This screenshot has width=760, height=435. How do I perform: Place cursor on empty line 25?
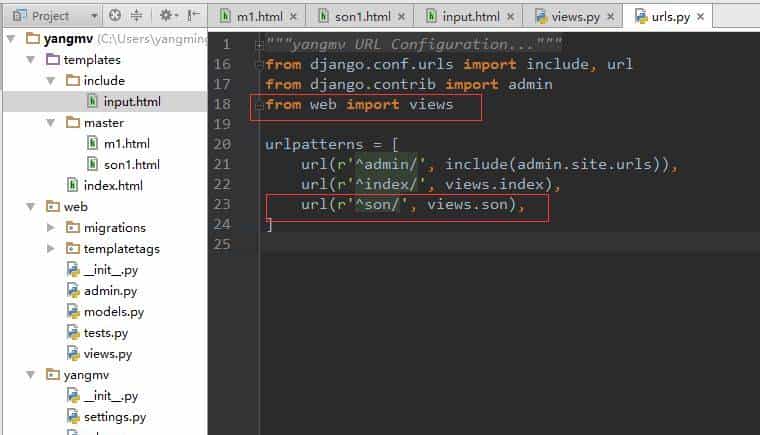click(x=509, y=244)
